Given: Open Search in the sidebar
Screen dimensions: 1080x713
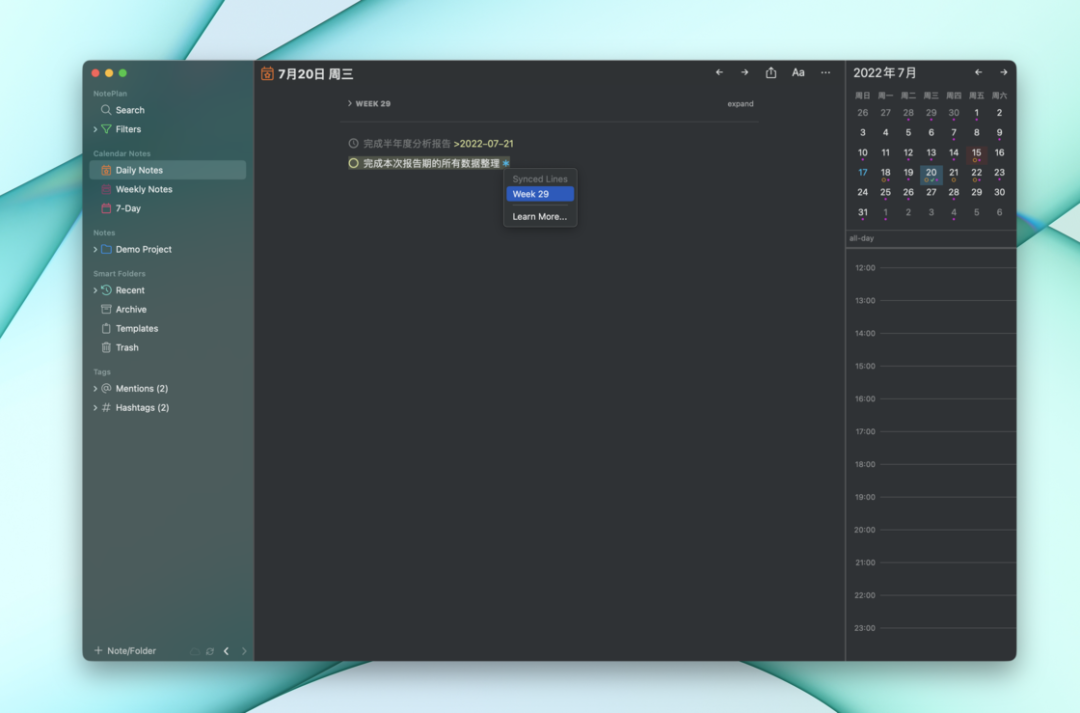Looking at the screenshot, I should point(129,110).
